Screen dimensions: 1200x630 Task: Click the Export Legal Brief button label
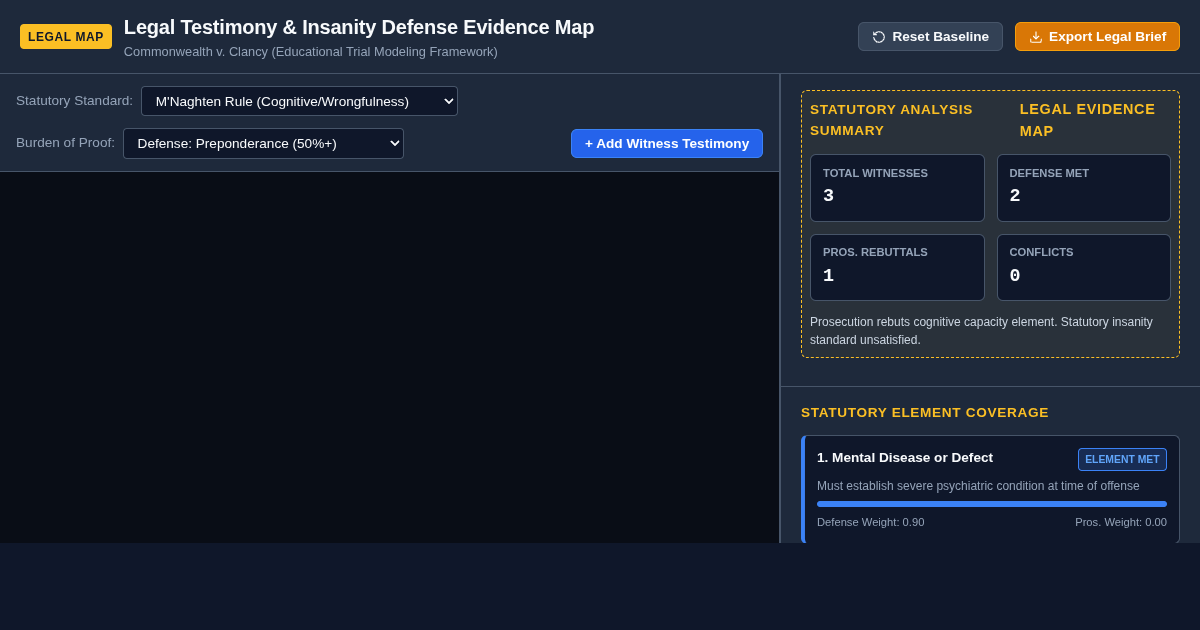(1107, 37)
